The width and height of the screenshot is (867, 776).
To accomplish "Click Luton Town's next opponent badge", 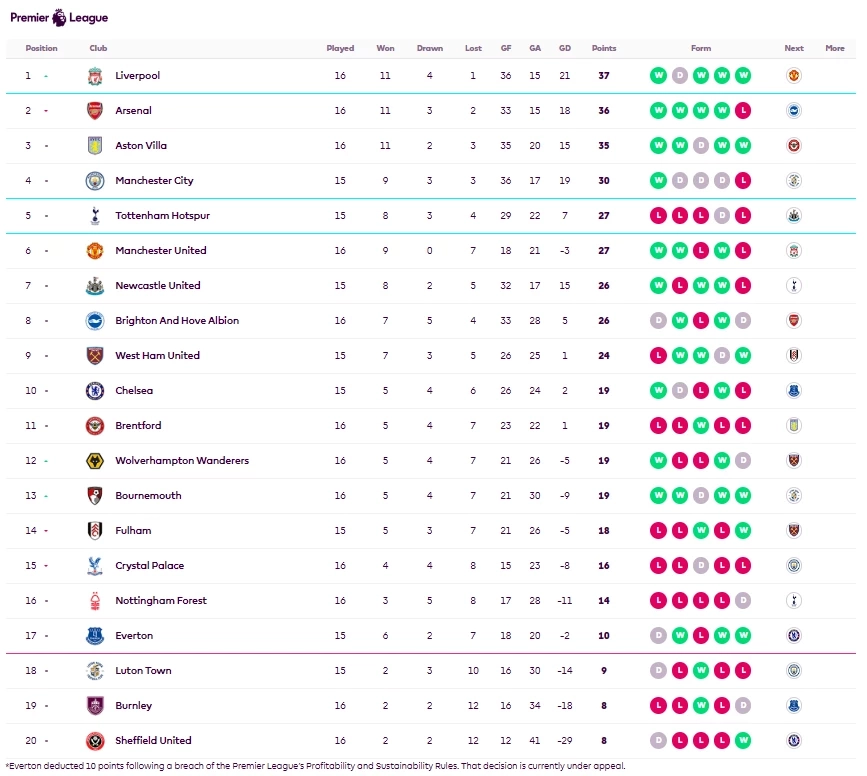I will pos(794,671).
